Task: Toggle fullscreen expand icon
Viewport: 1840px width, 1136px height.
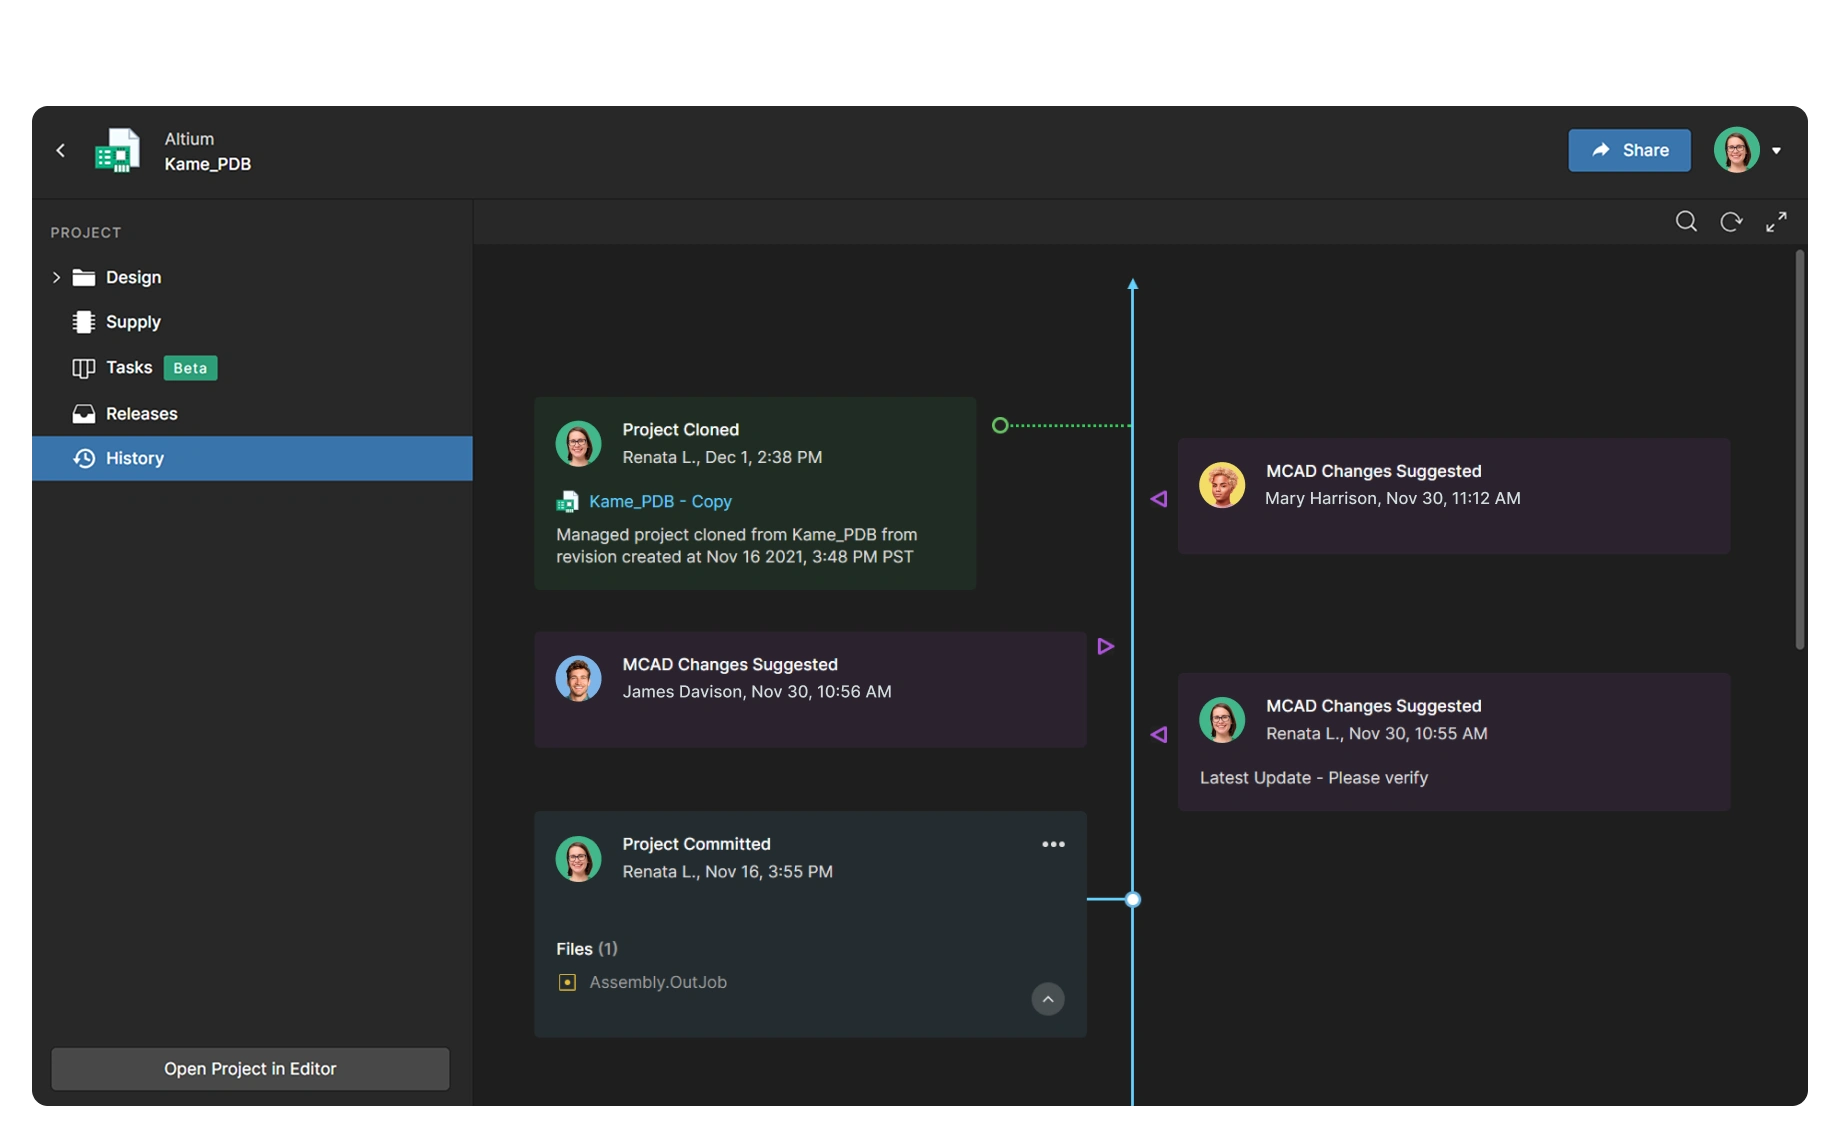Action: tap(1776, 222)
